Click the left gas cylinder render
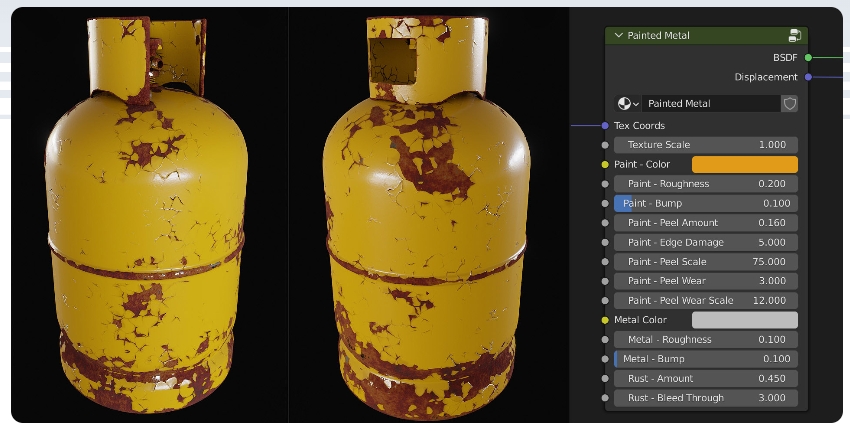The height and width of the screenshot is (431, 850). click(146, 214)
